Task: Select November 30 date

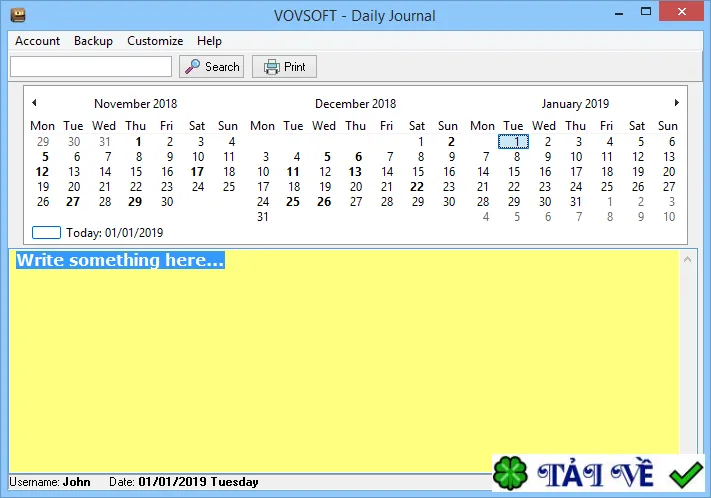Action: pos(167,202)
